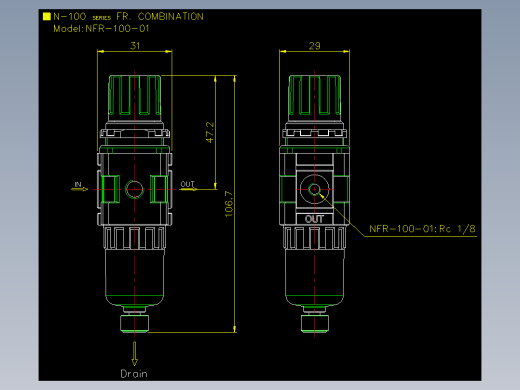Click the circular port on left view body

point(134,189)
